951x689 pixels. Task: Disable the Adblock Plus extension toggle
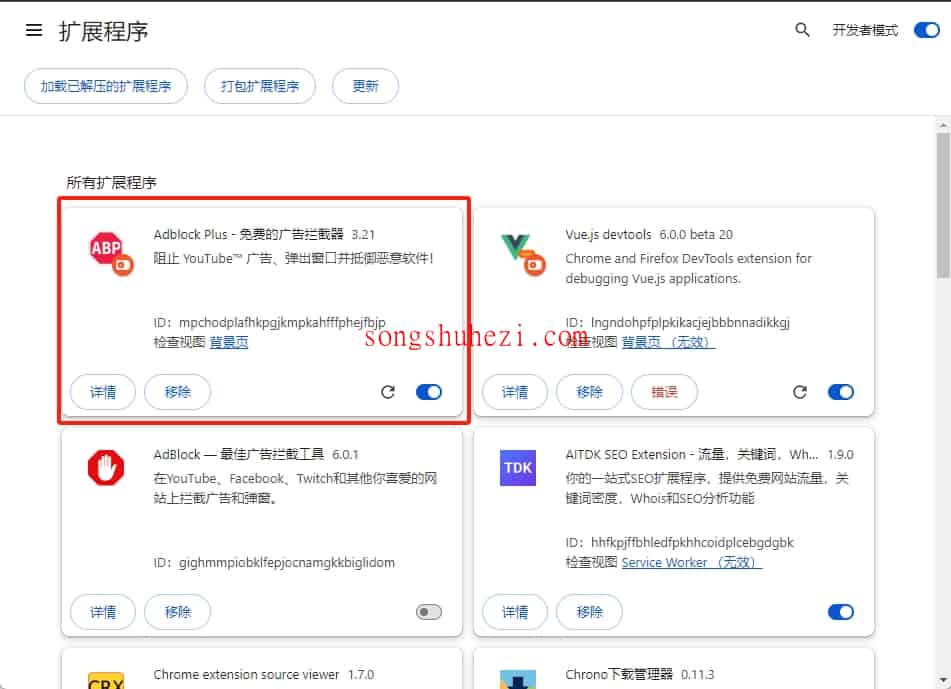[429, 392]
